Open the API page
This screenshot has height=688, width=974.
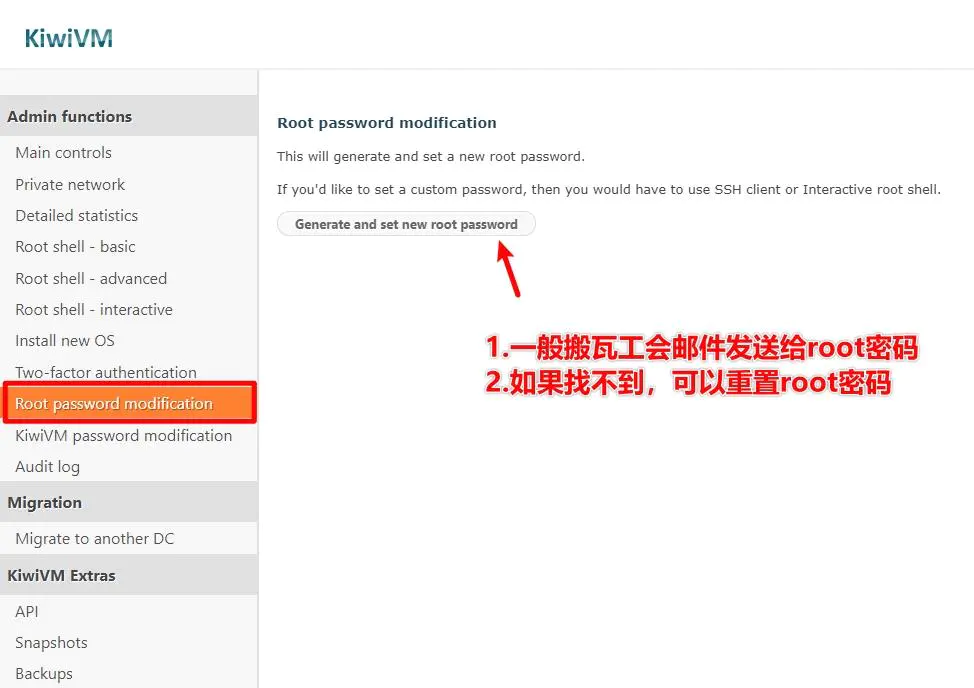click(x=27, y=612)
